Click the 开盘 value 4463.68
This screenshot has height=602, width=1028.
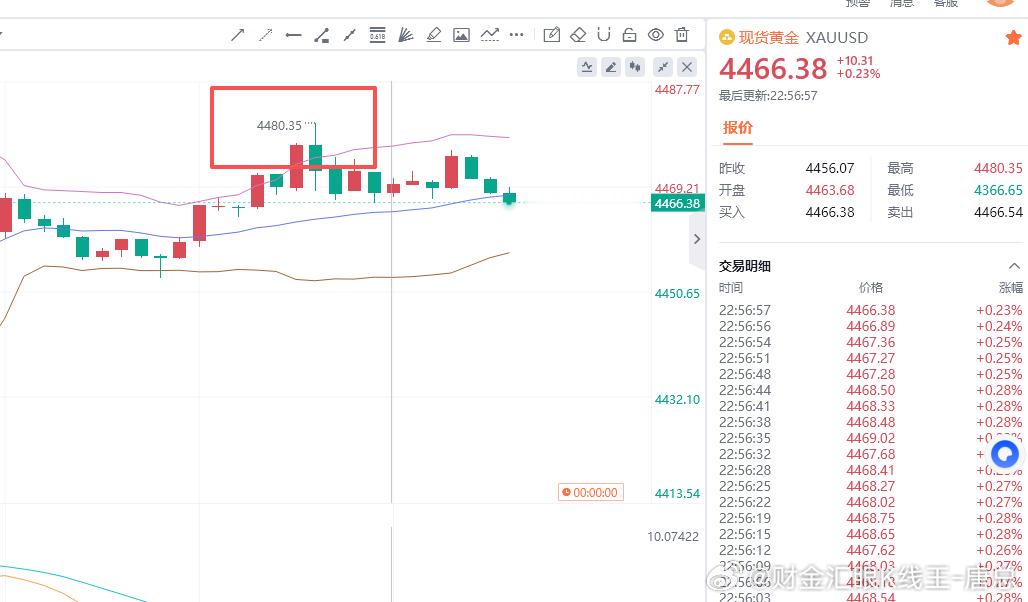[830, 190]
